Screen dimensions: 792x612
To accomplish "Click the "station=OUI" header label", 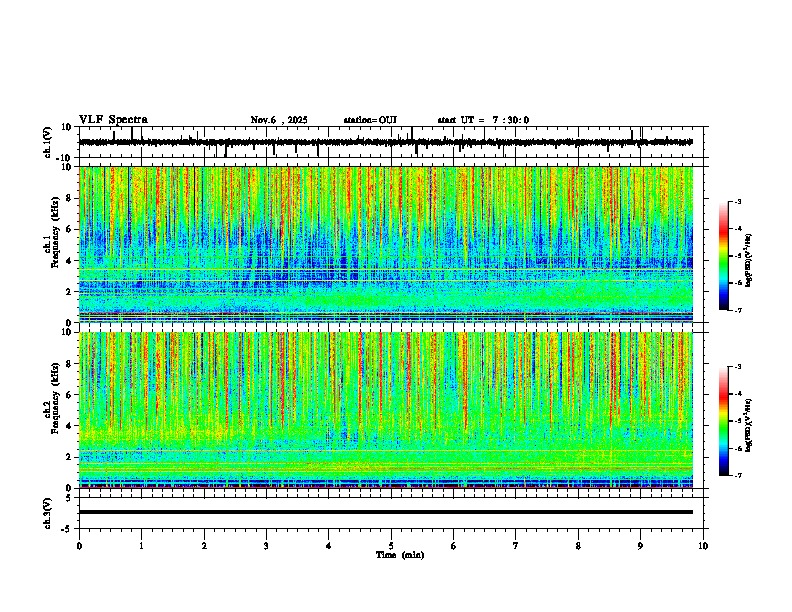I will tap(370, 120).
